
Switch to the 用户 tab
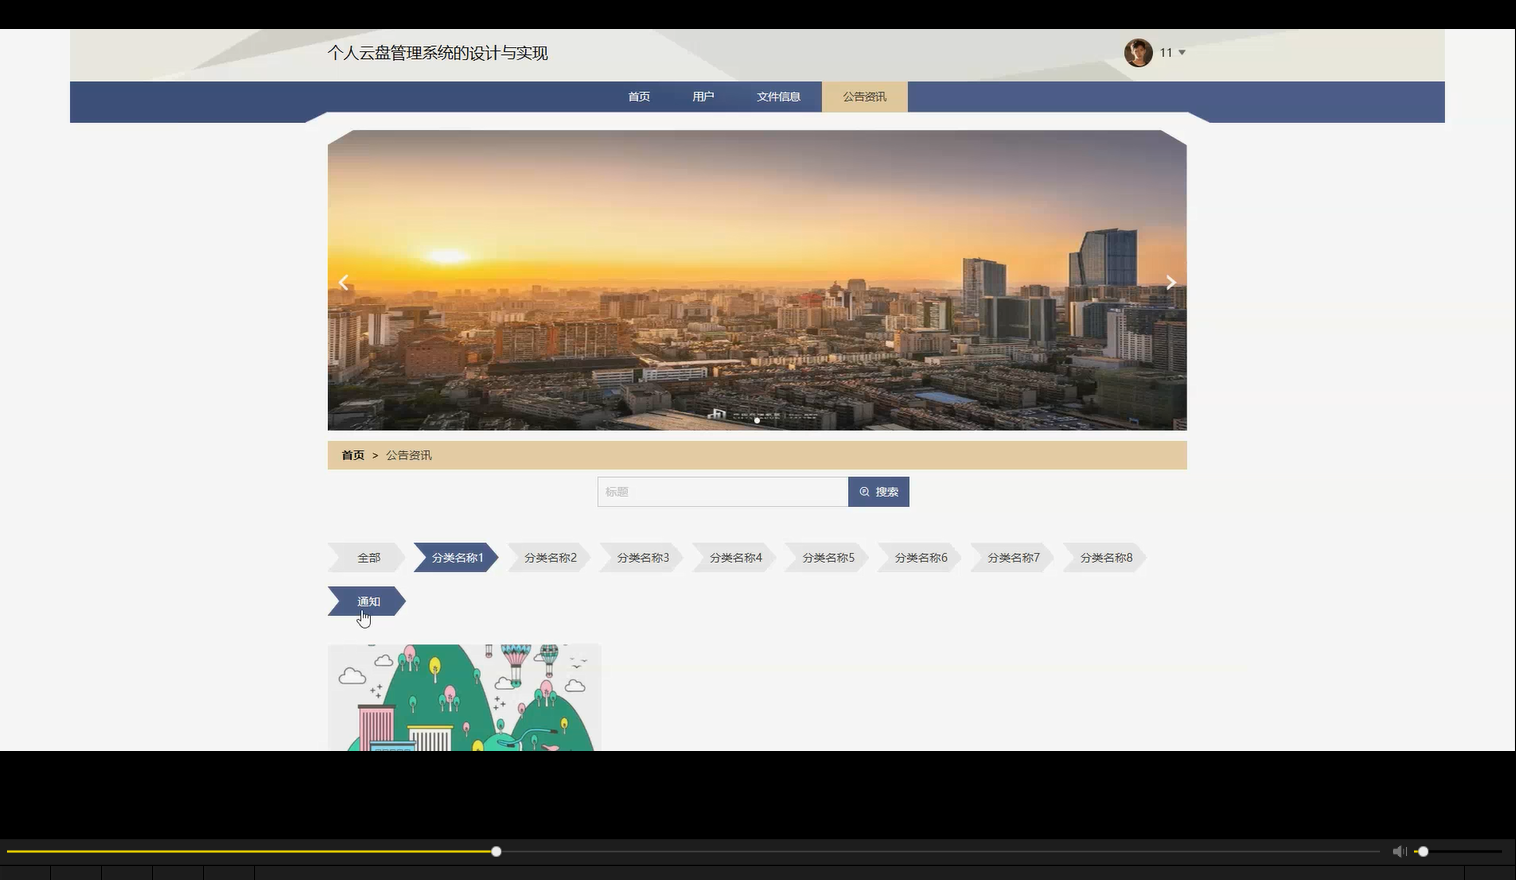[703, 96]
